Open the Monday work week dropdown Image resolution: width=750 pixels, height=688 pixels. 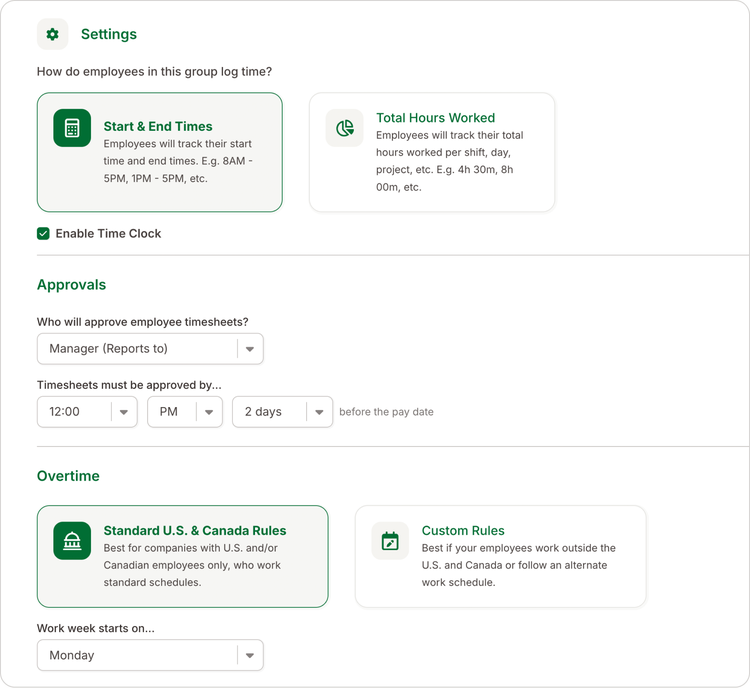150,655
